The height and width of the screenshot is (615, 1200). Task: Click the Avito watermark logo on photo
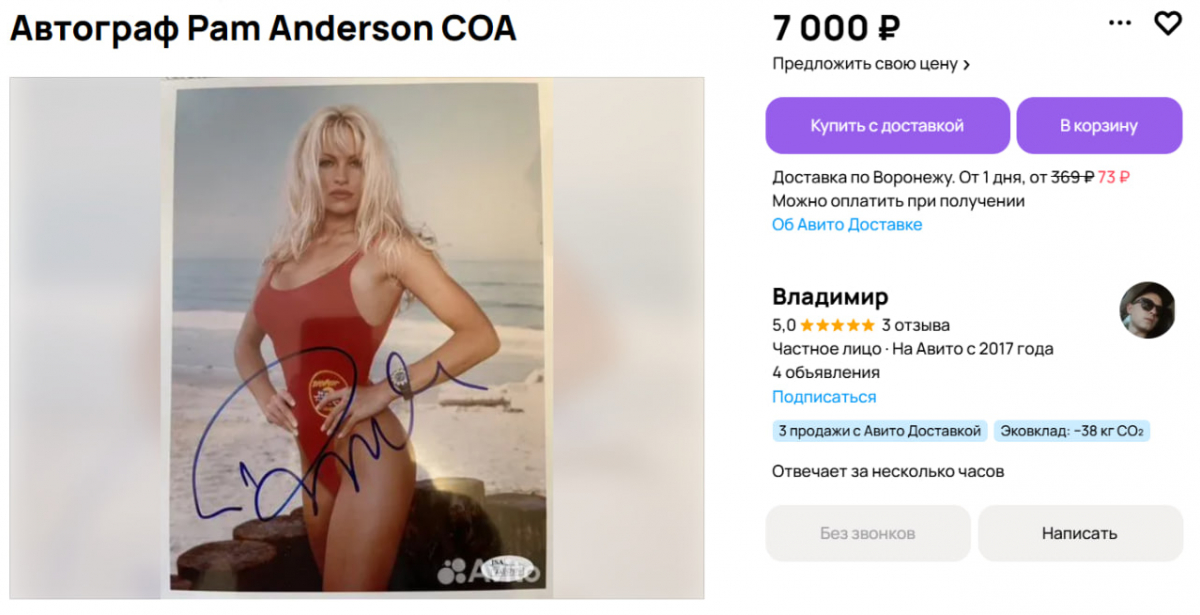488,571
